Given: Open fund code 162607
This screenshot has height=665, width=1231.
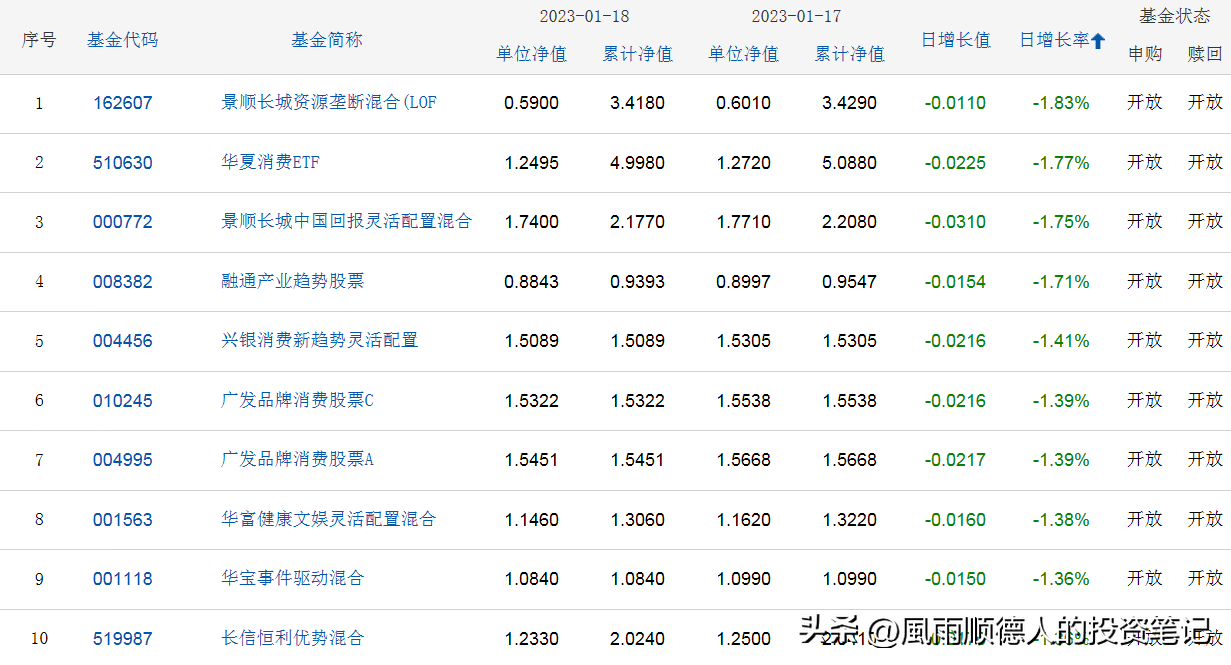Looking at the screenshot, I should click(x=123, y=103).
